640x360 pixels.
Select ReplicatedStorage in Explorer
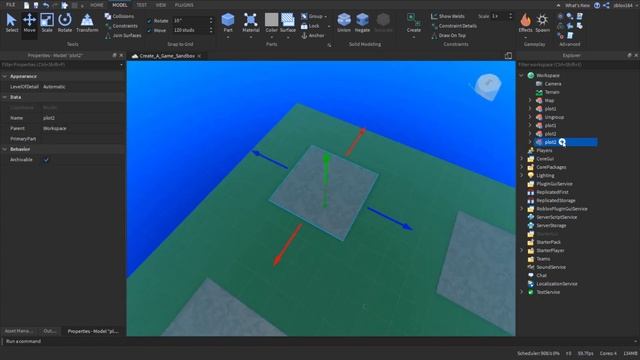pyautogui.click(x=556, y=200)
